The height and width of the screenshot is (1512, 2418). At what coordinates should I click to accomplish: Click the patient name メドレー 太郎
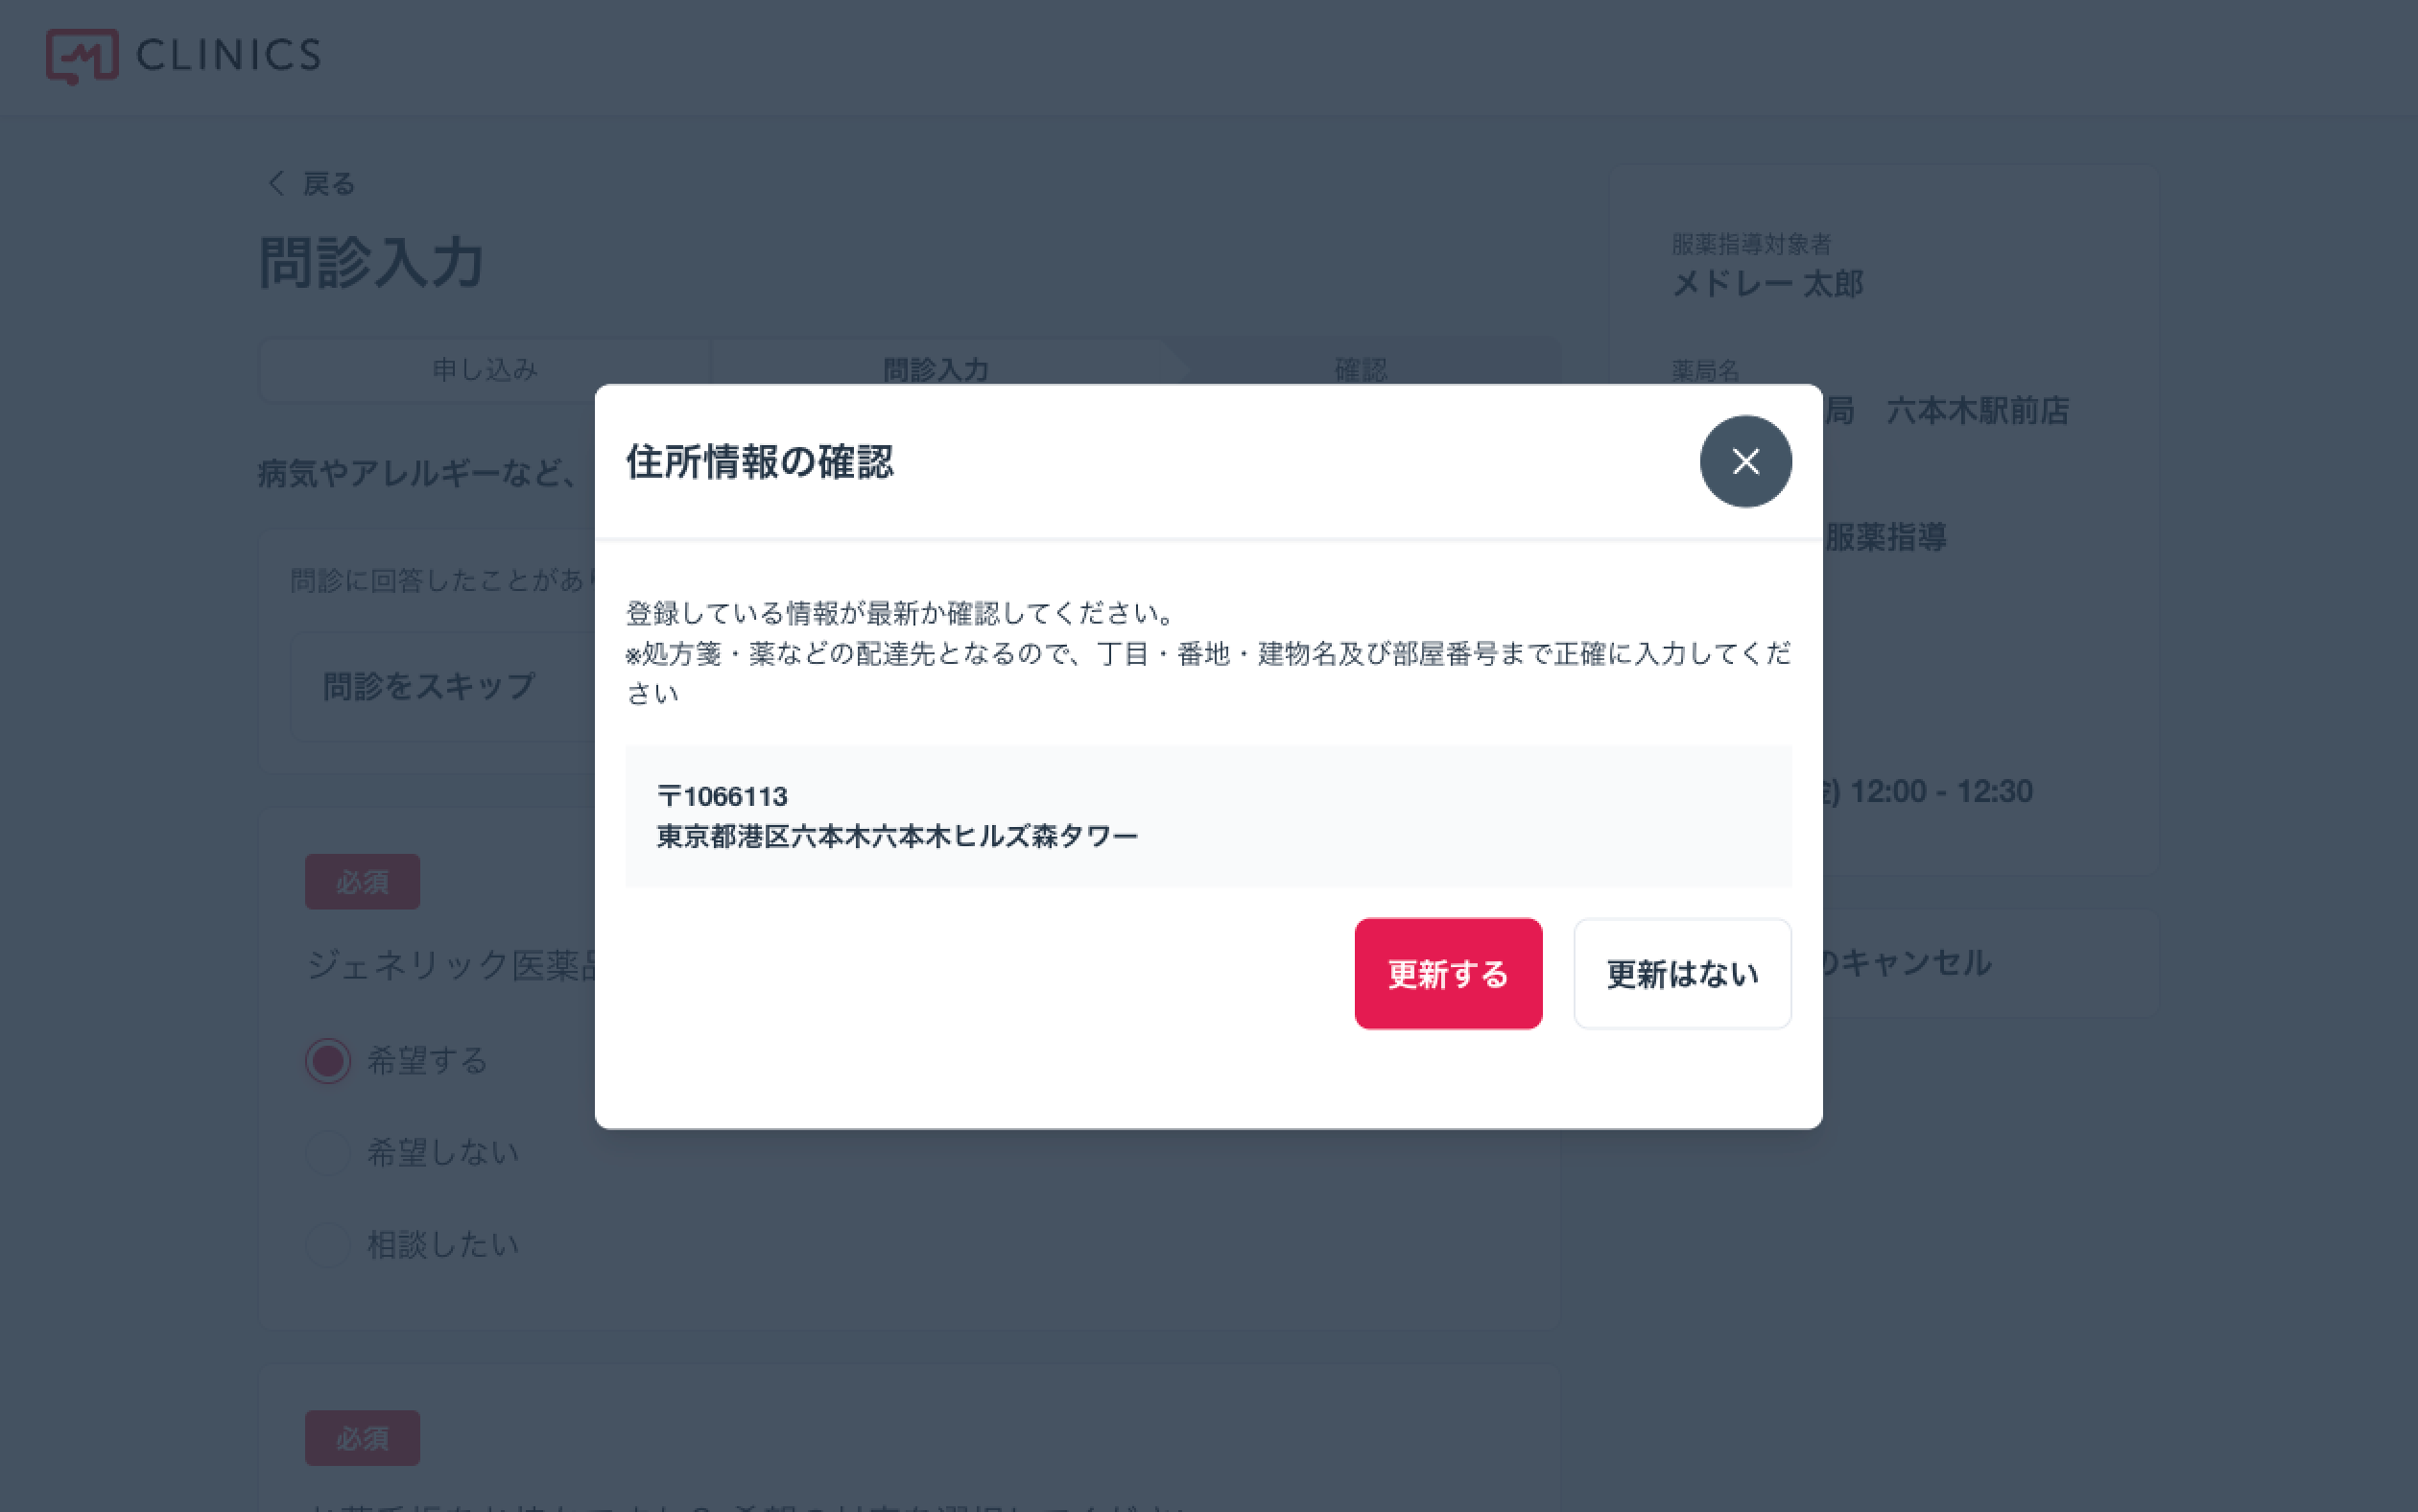pyautogui.click(x=1767, y=283)
